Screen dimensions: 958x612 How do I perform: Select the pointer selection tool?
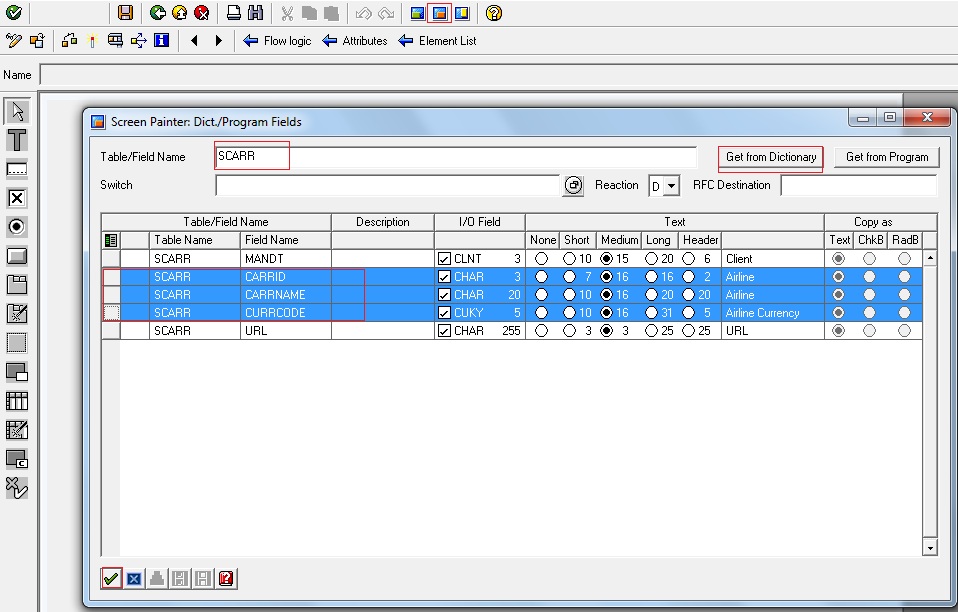click(x=16, y=109)
